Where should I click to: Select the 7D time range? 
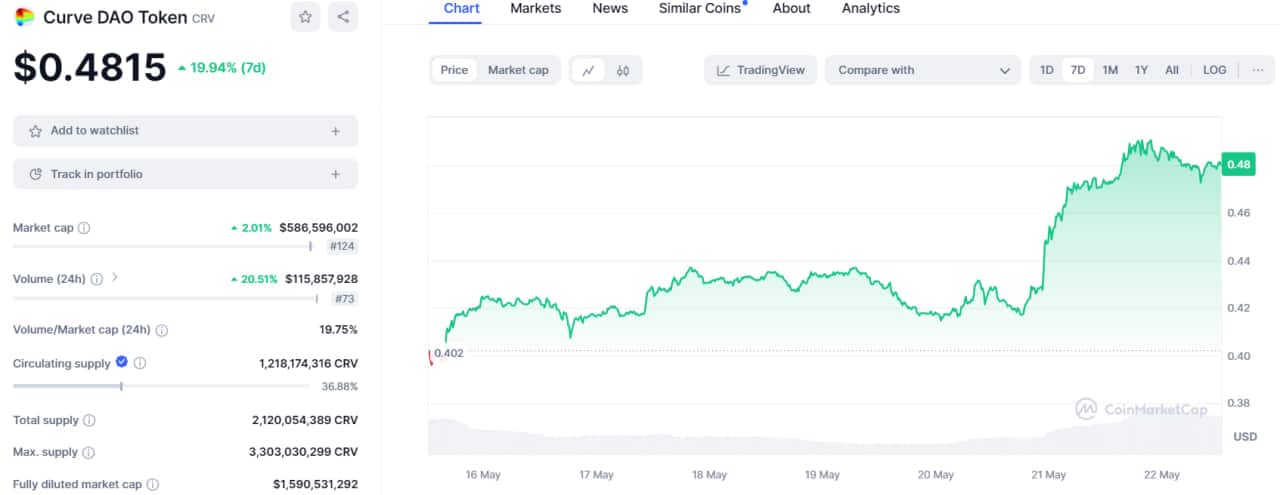click(1078, 70)
